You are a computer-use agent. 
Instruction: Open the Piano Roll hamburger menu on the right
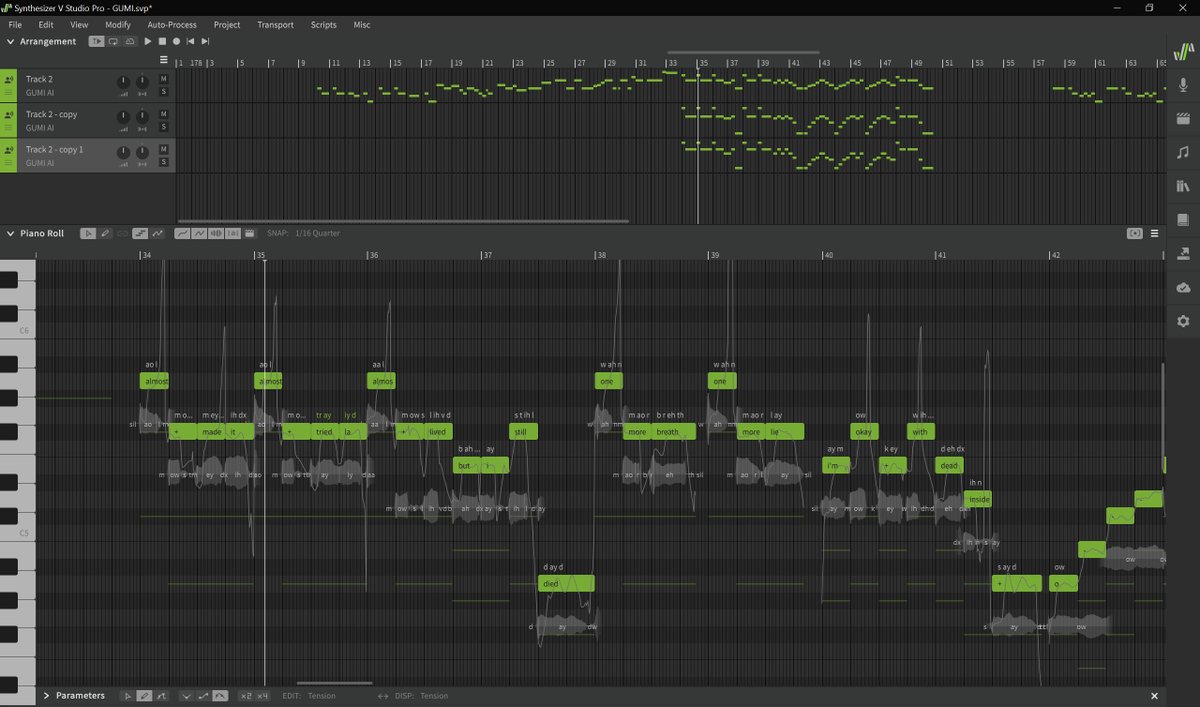point(1154,233)
